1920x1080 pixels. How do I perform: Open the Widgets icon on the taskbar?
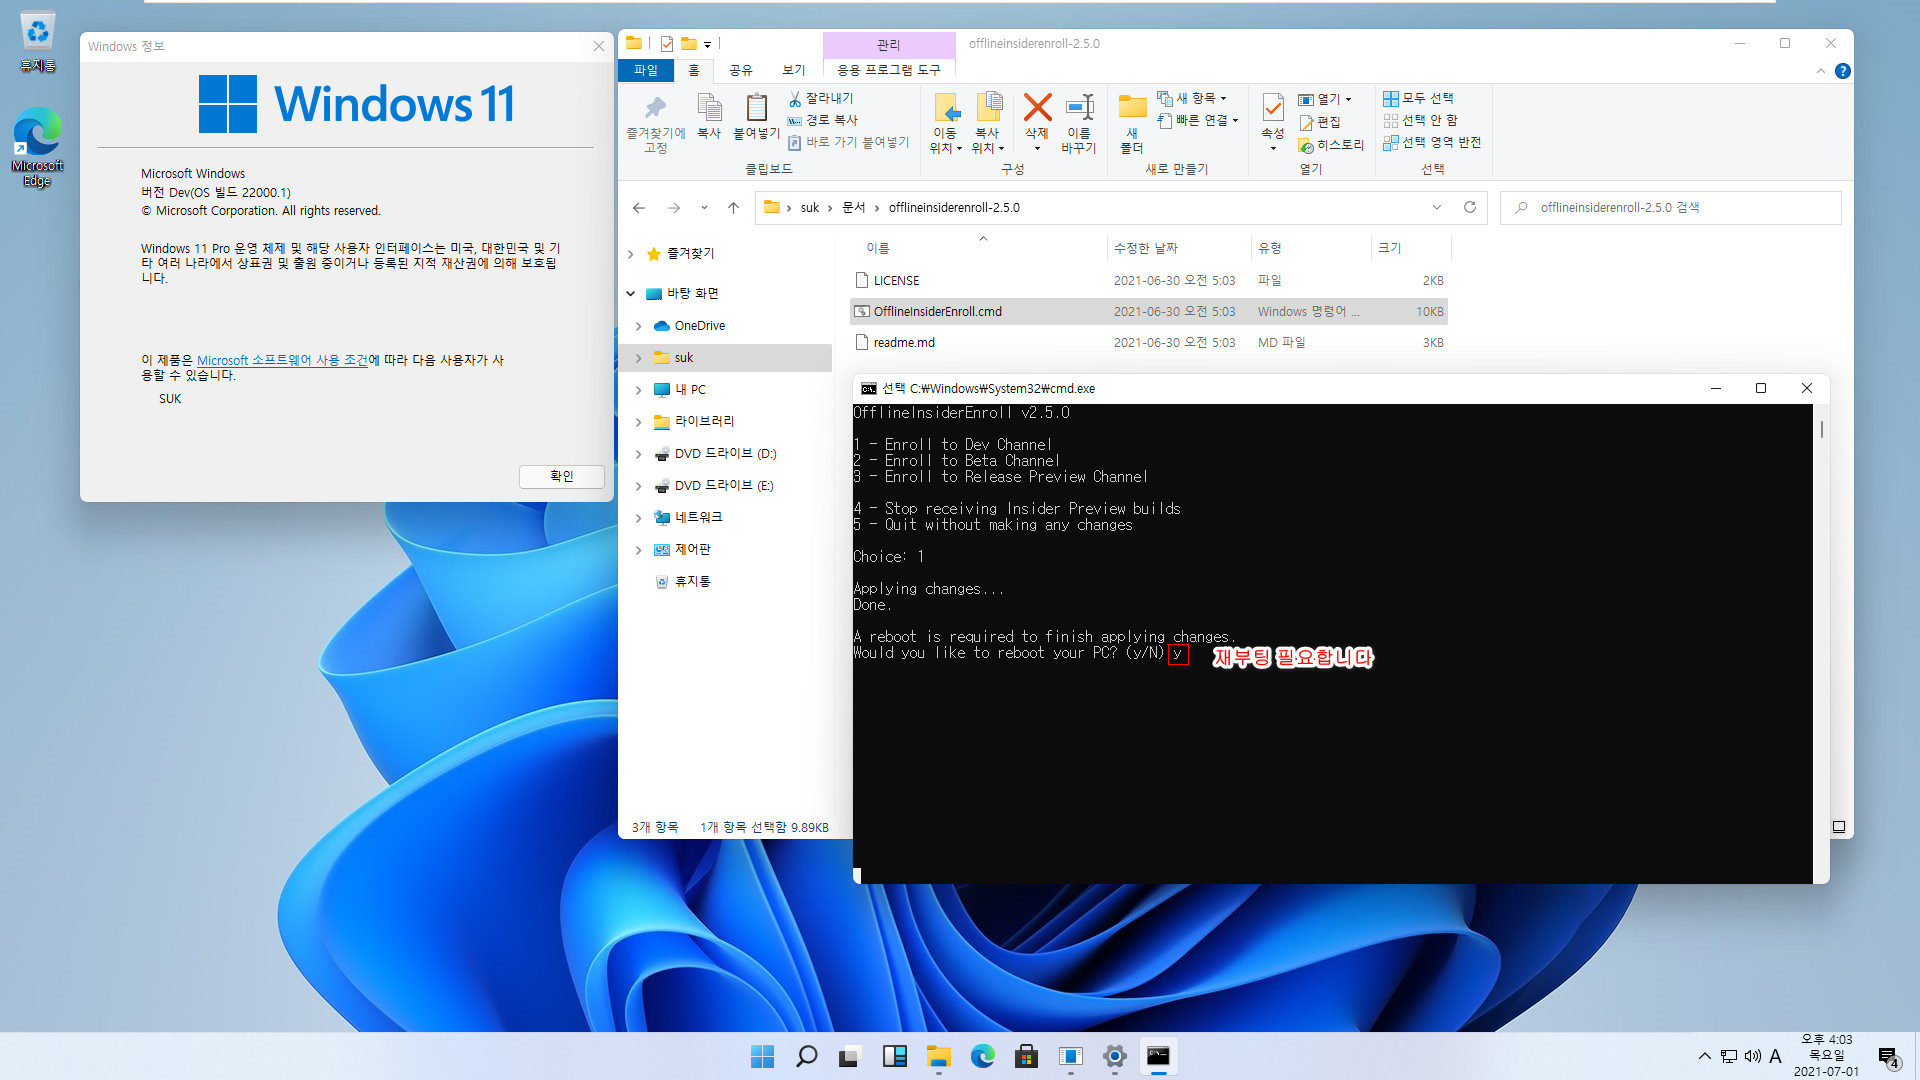click(894, 1056)
